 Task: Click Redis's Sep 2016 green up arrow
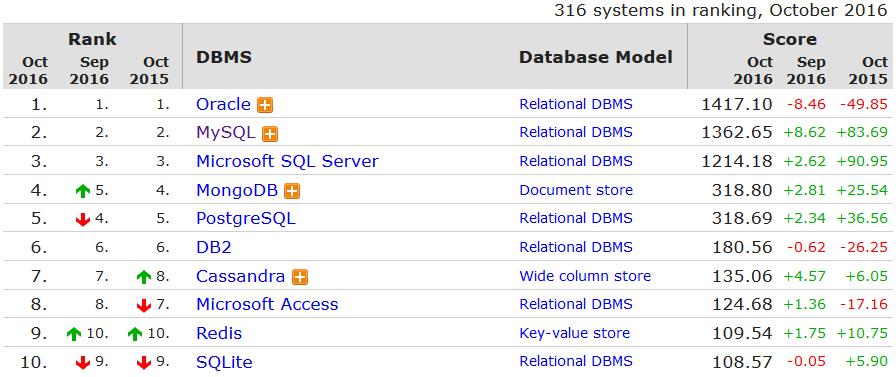[x=74, y=335]
